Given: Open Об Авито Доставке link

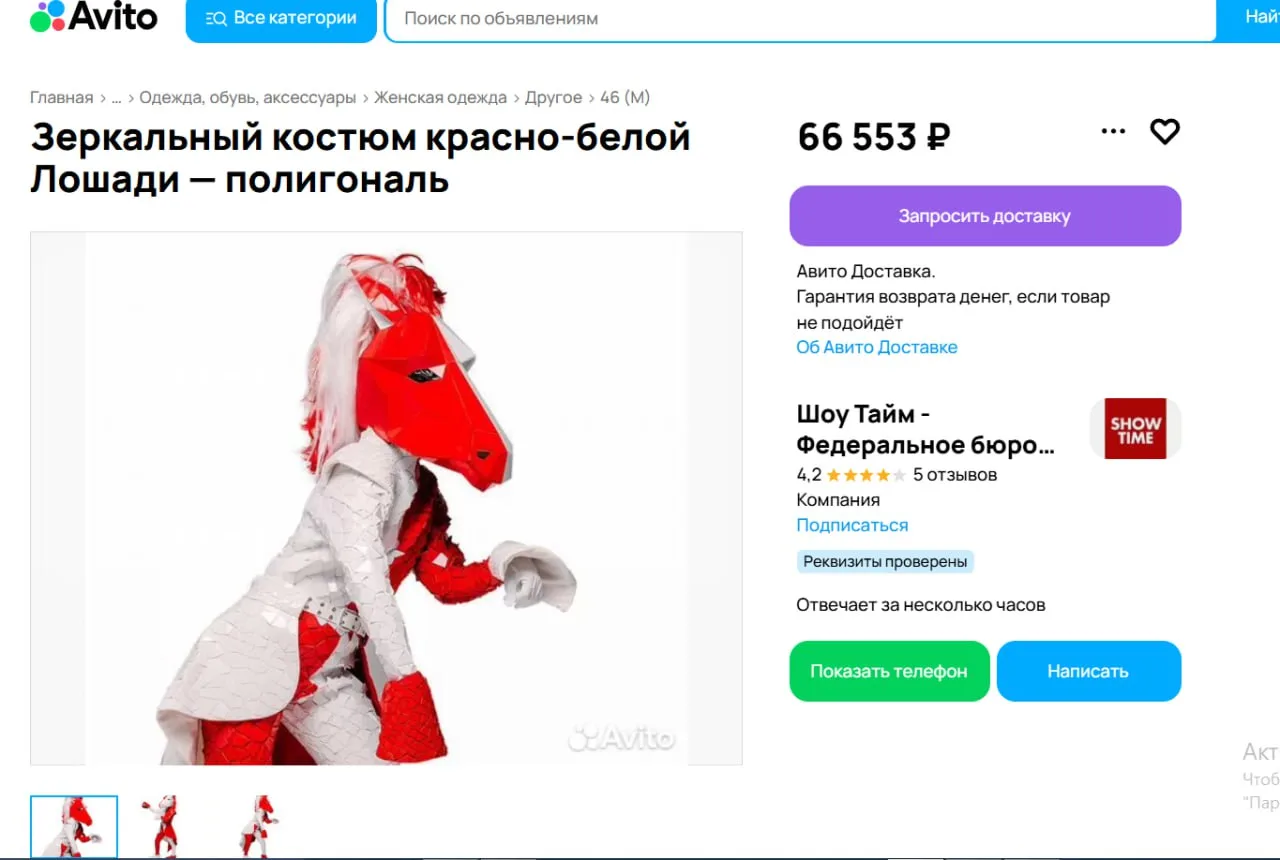Looking at the screenshot, I should [876, 347].
